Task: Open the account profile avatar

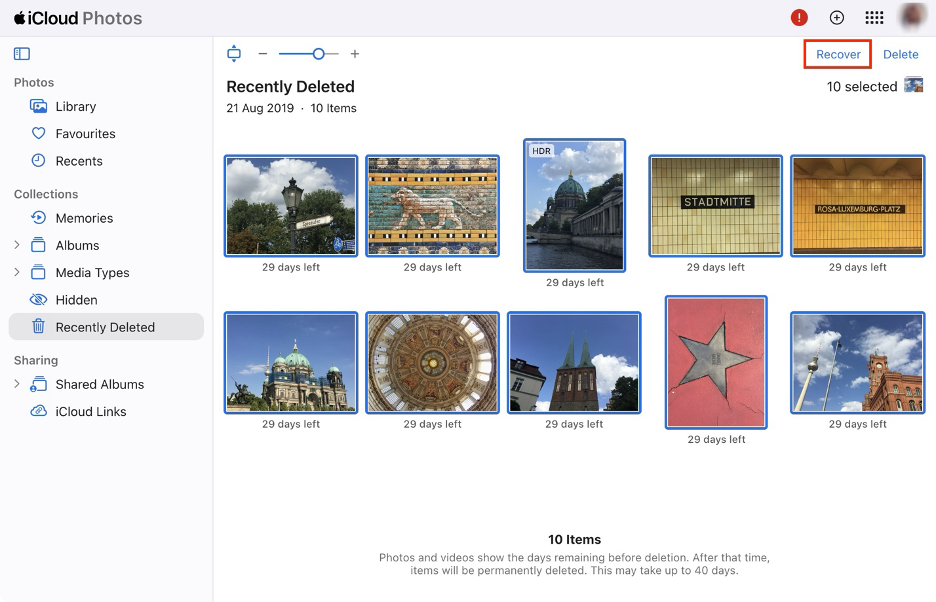Action: click(x=912, y=17)
